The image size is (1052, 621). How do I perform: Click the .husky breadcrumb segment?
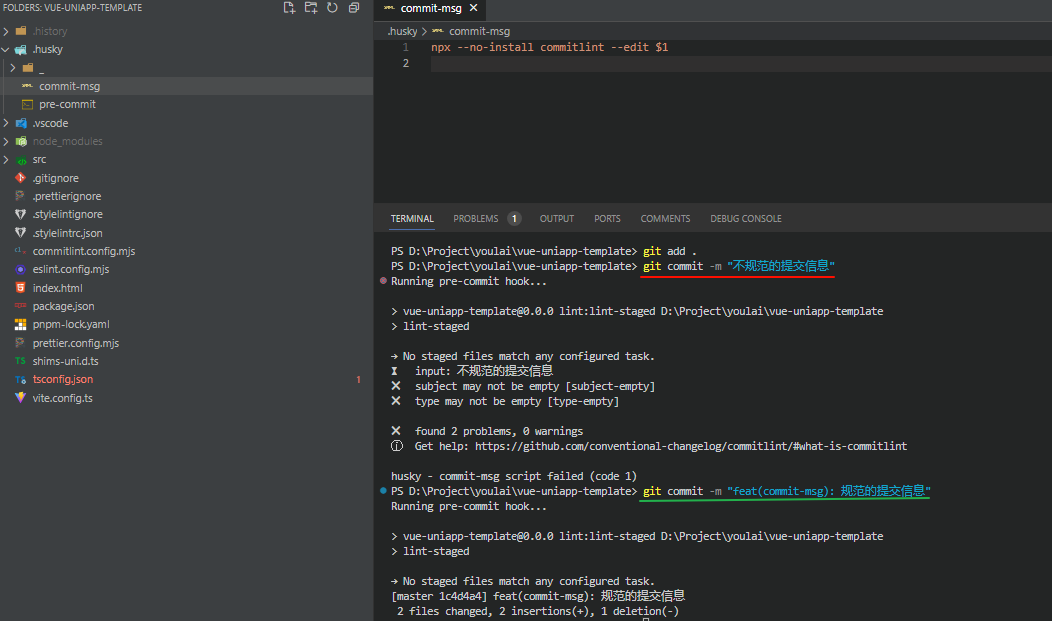pos(402,31)
